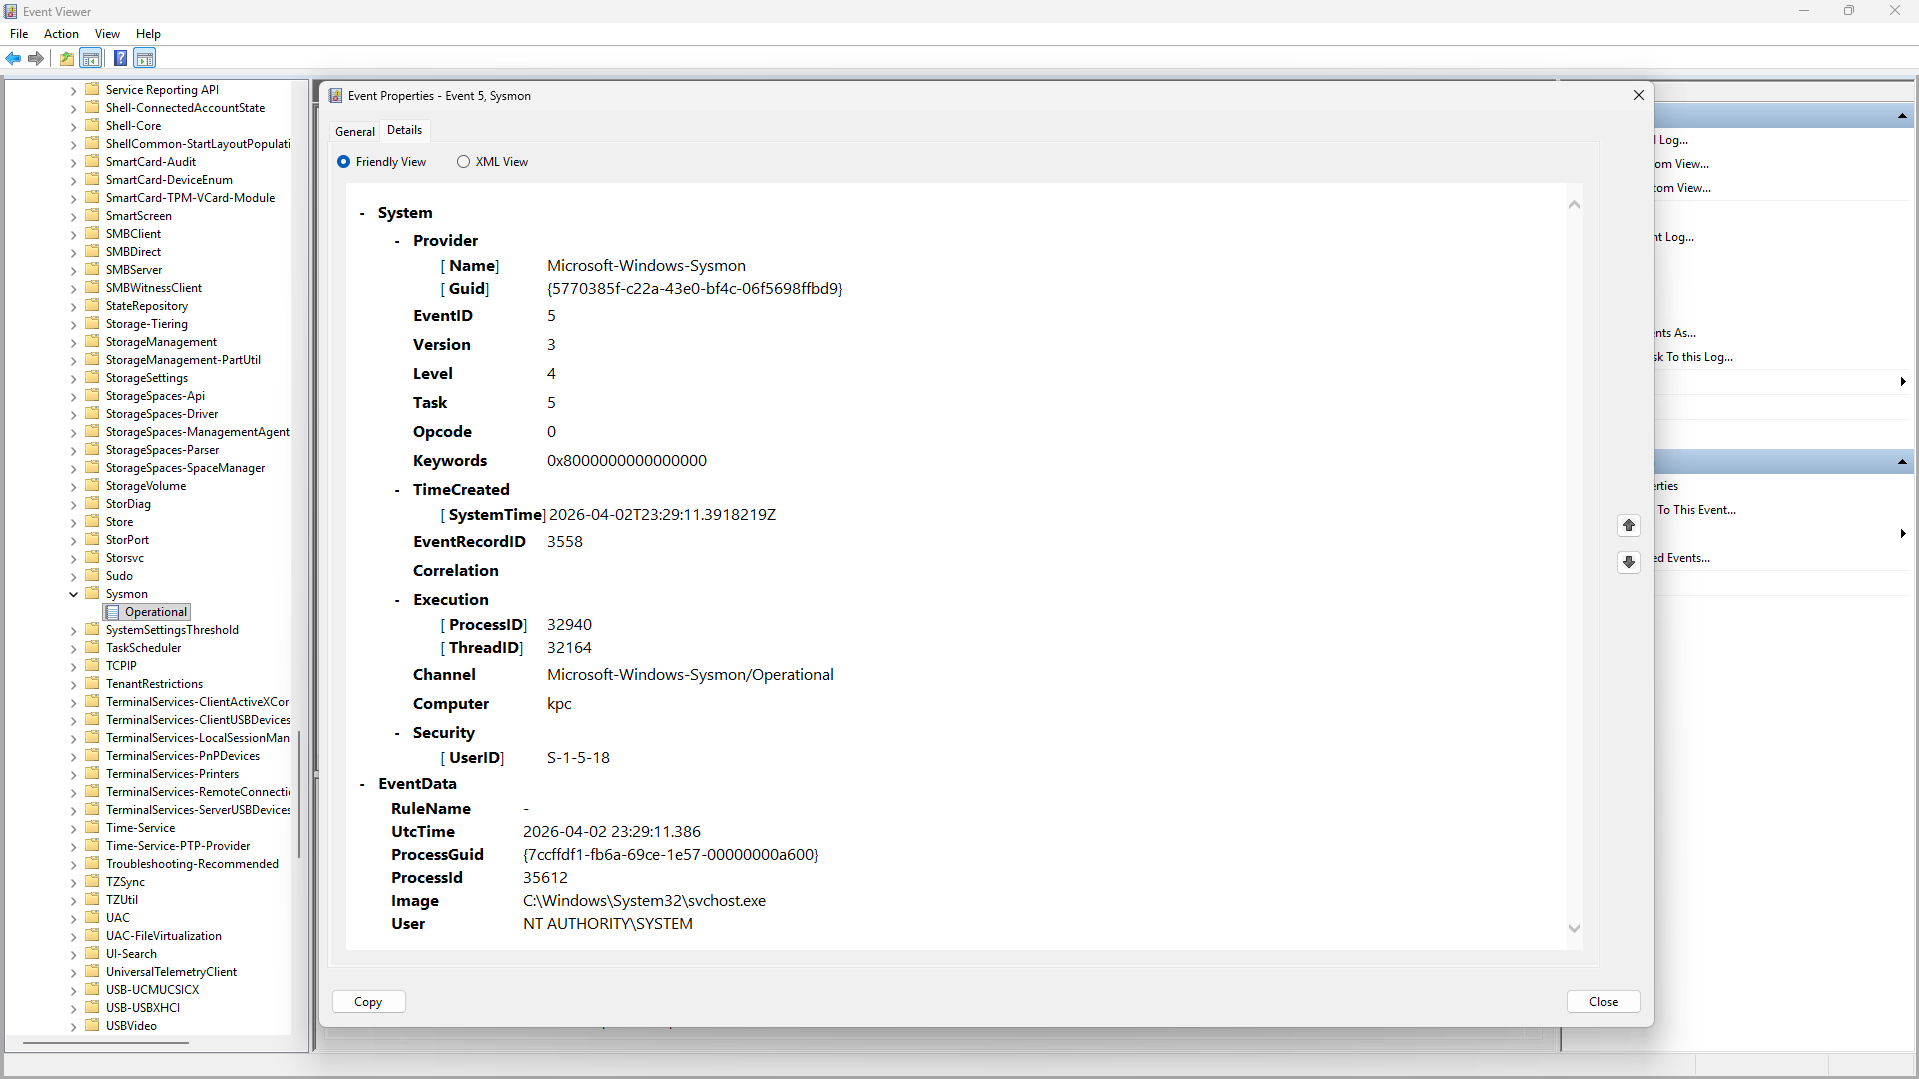The image size is (1919, 1079).
Task: Open the Action menu
Action: (x=61, y=34)
